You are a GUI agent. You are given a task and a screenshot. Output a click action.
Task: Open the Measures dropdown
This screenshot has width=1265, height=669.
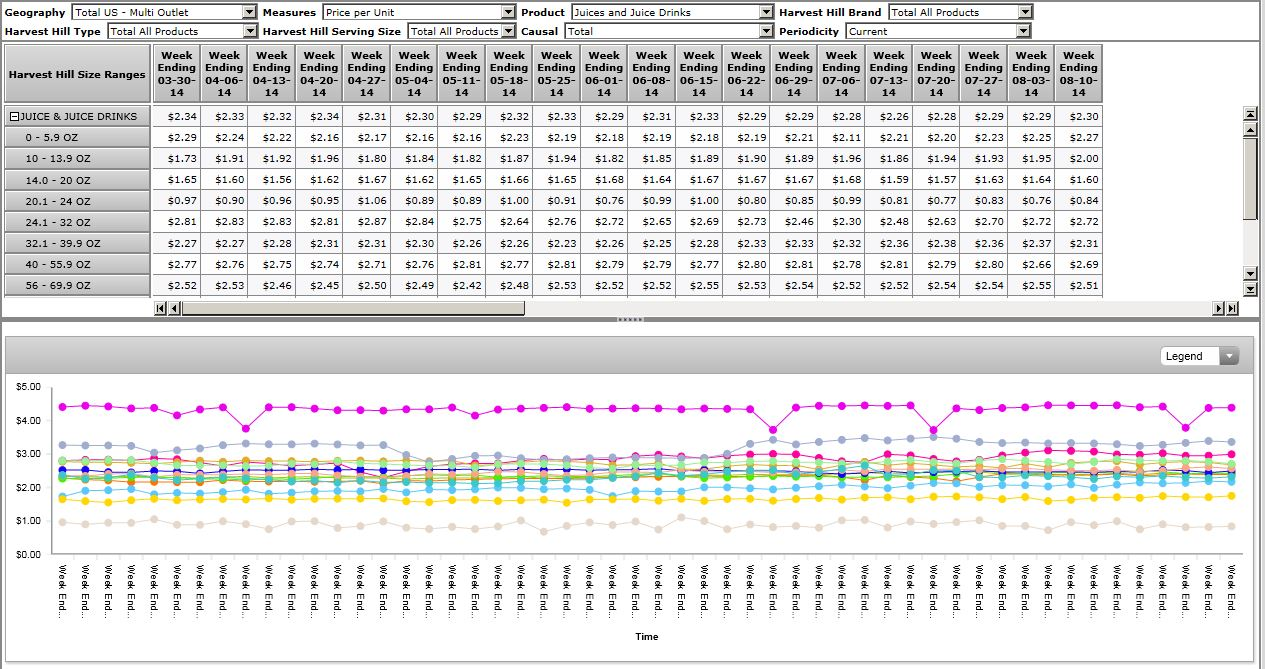coord(508,12)
